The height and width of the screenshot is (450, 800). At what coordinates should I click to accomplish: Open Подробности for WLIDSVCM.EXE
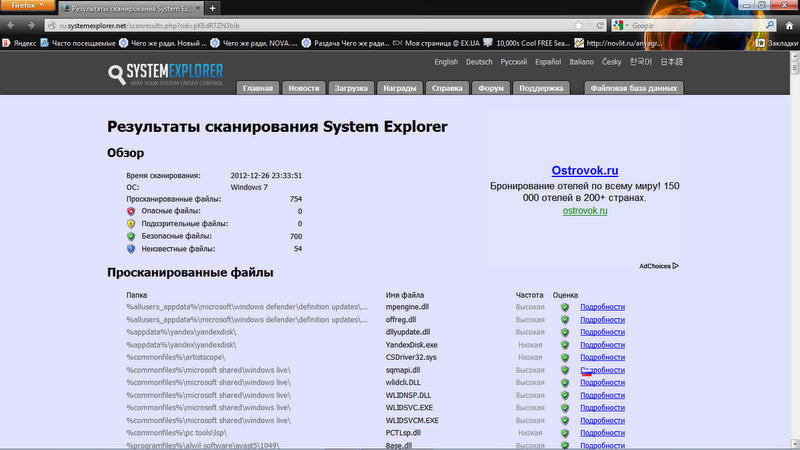(602, 420)
